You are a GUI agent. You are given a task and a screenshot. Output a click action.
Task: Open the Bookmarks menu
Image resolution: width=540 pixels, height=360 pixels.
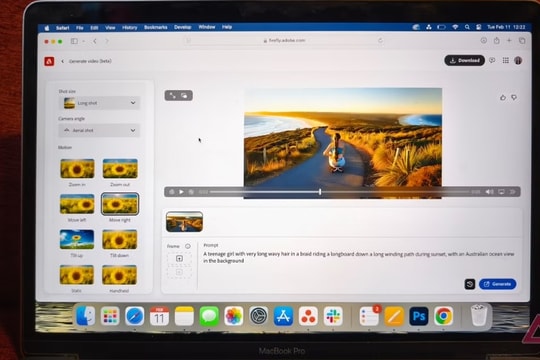coord(156,27)
